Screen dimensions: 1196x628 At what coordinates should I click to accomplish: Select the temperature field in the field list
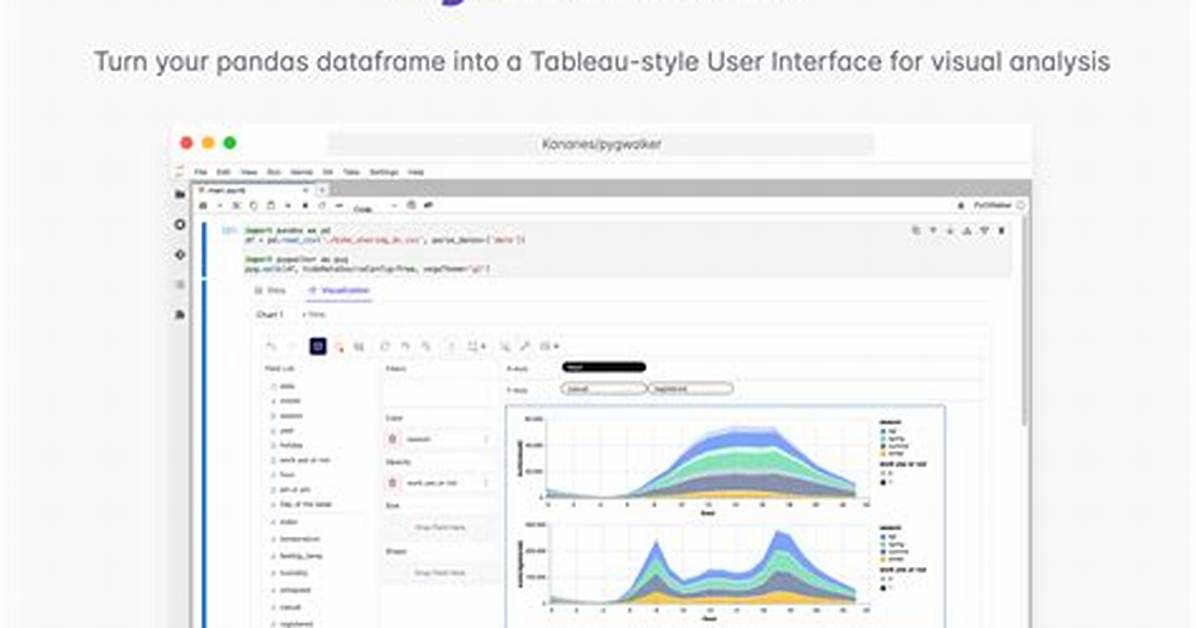tap(299, 539)
